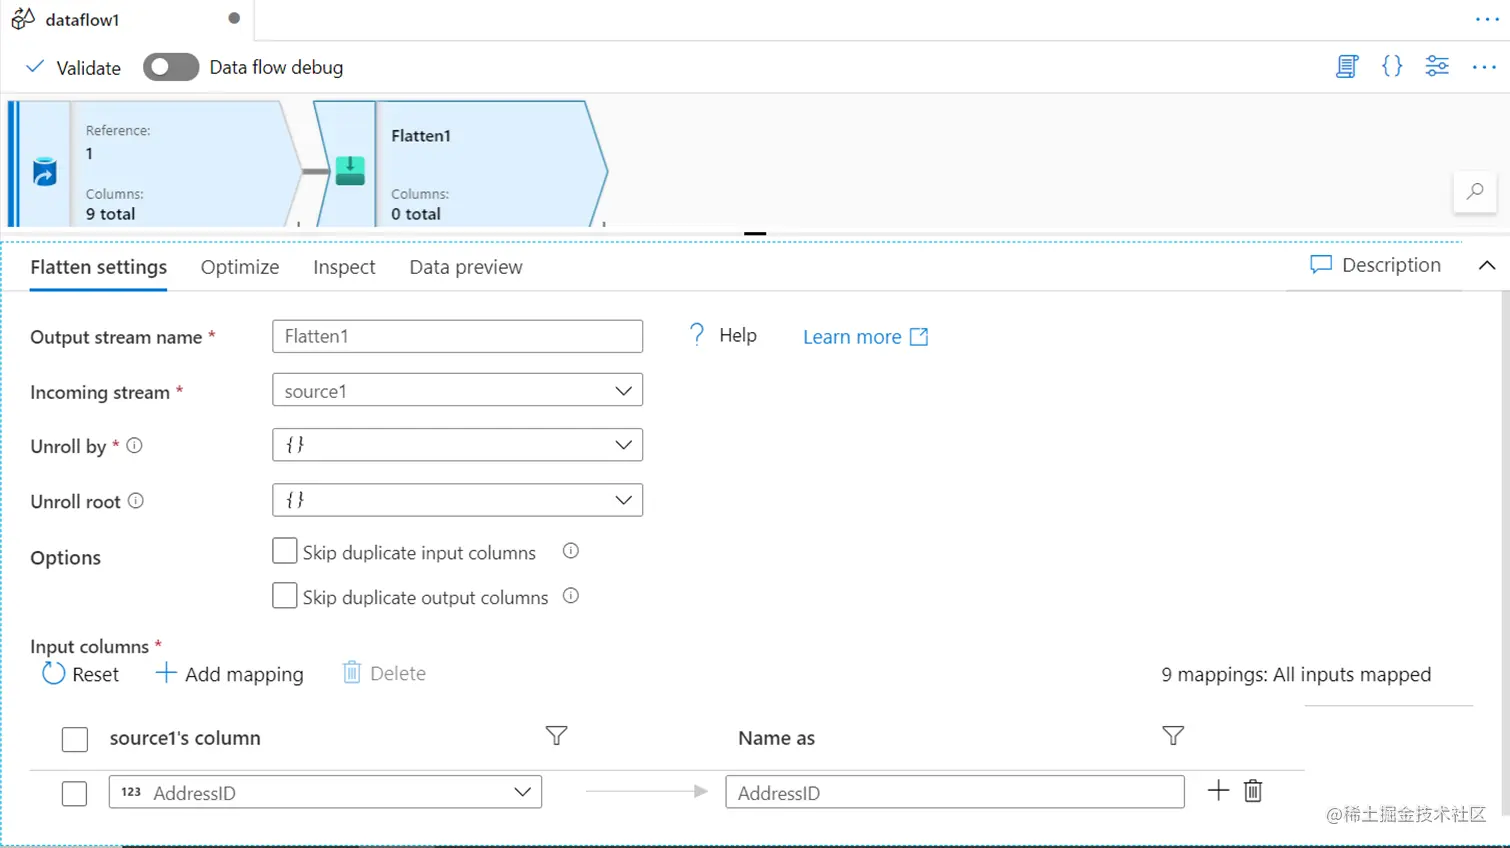1510x848 pixels.
Task: Click the Description button
Action: tap(1375, 265)
